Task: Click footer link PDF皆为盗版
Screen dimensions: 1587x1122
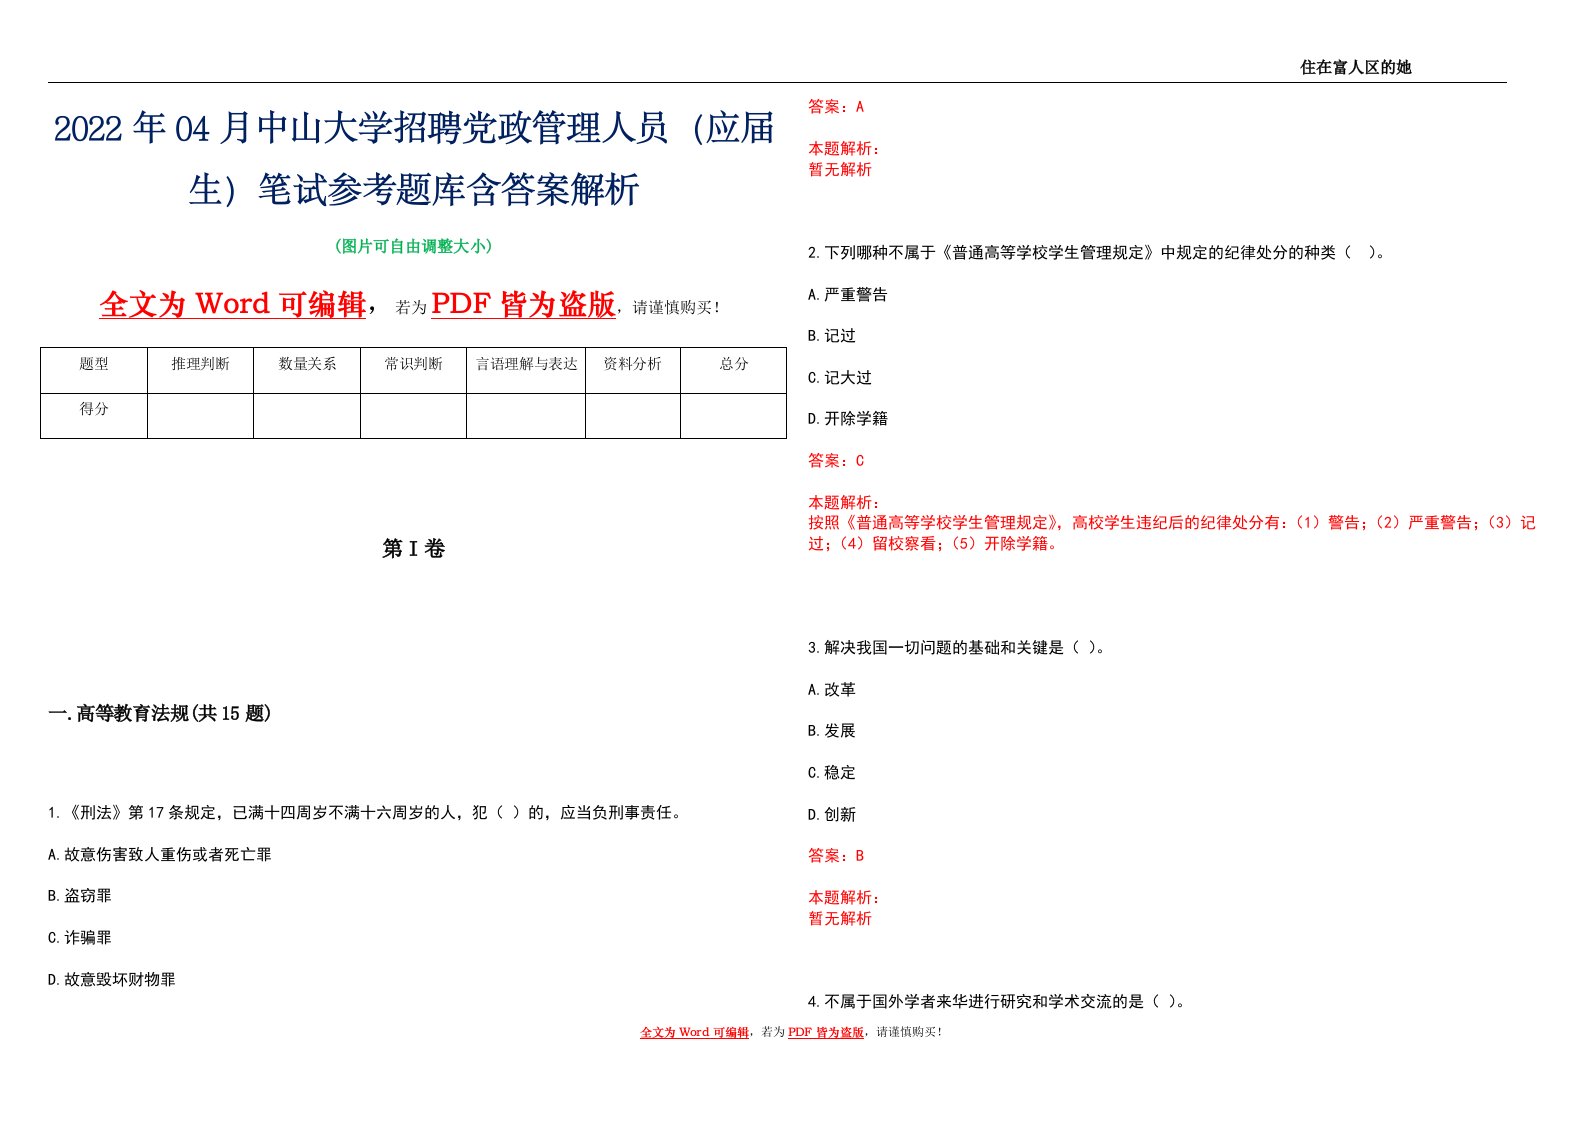Action: pyautogui.click(x=826, y=1032)
